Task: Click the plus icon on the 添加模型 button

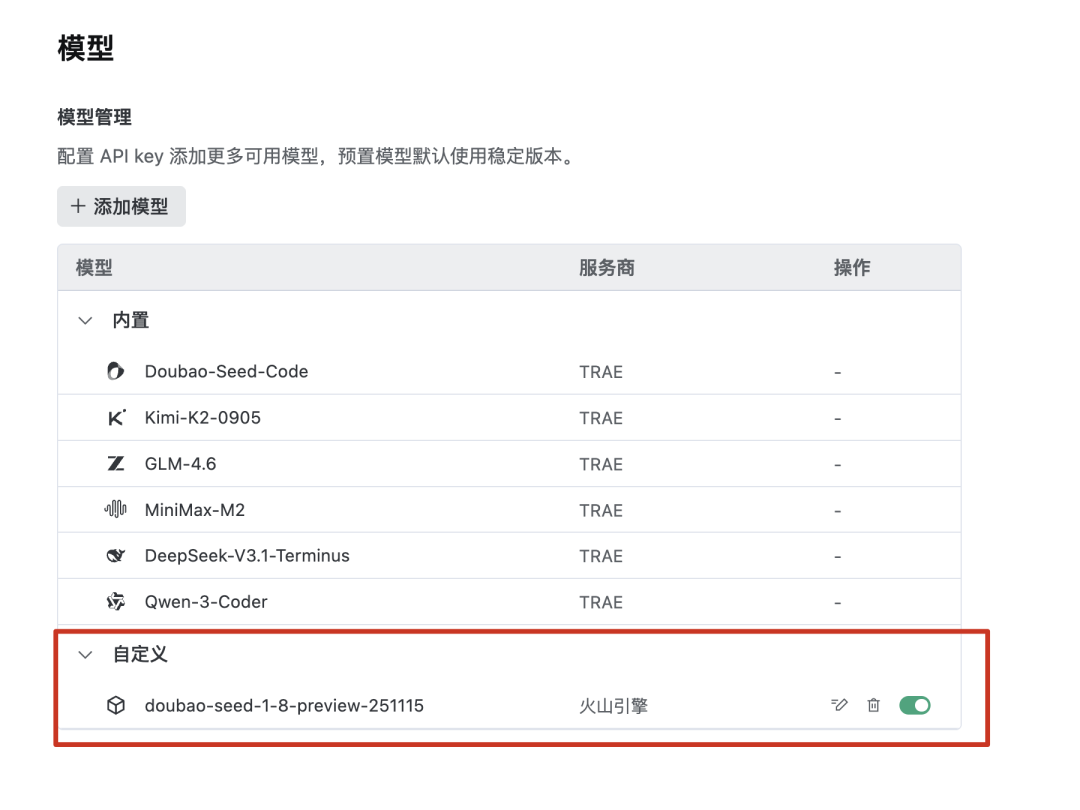Action: (x=77, y=206)
